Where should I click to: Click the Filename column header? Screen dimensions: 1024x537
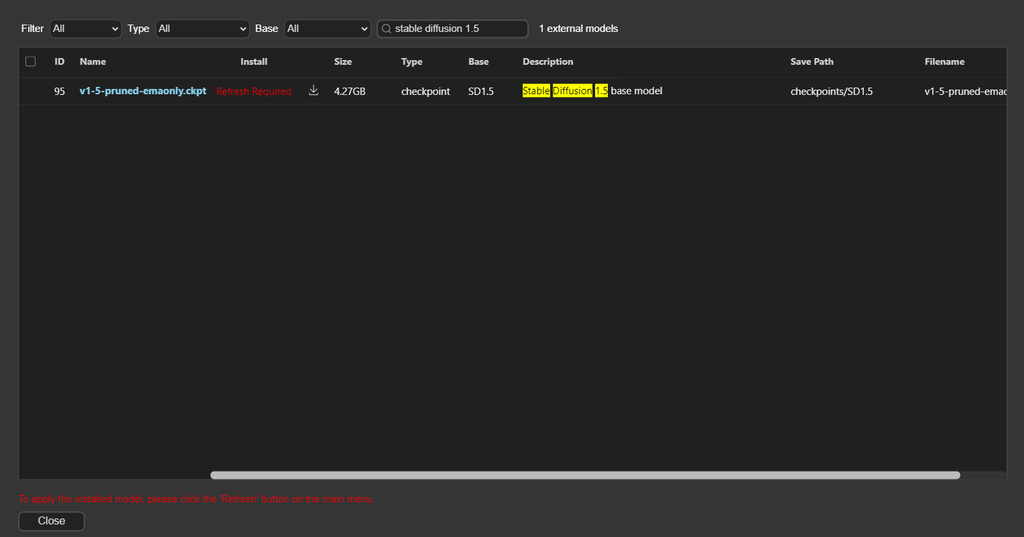coord(944,62)
